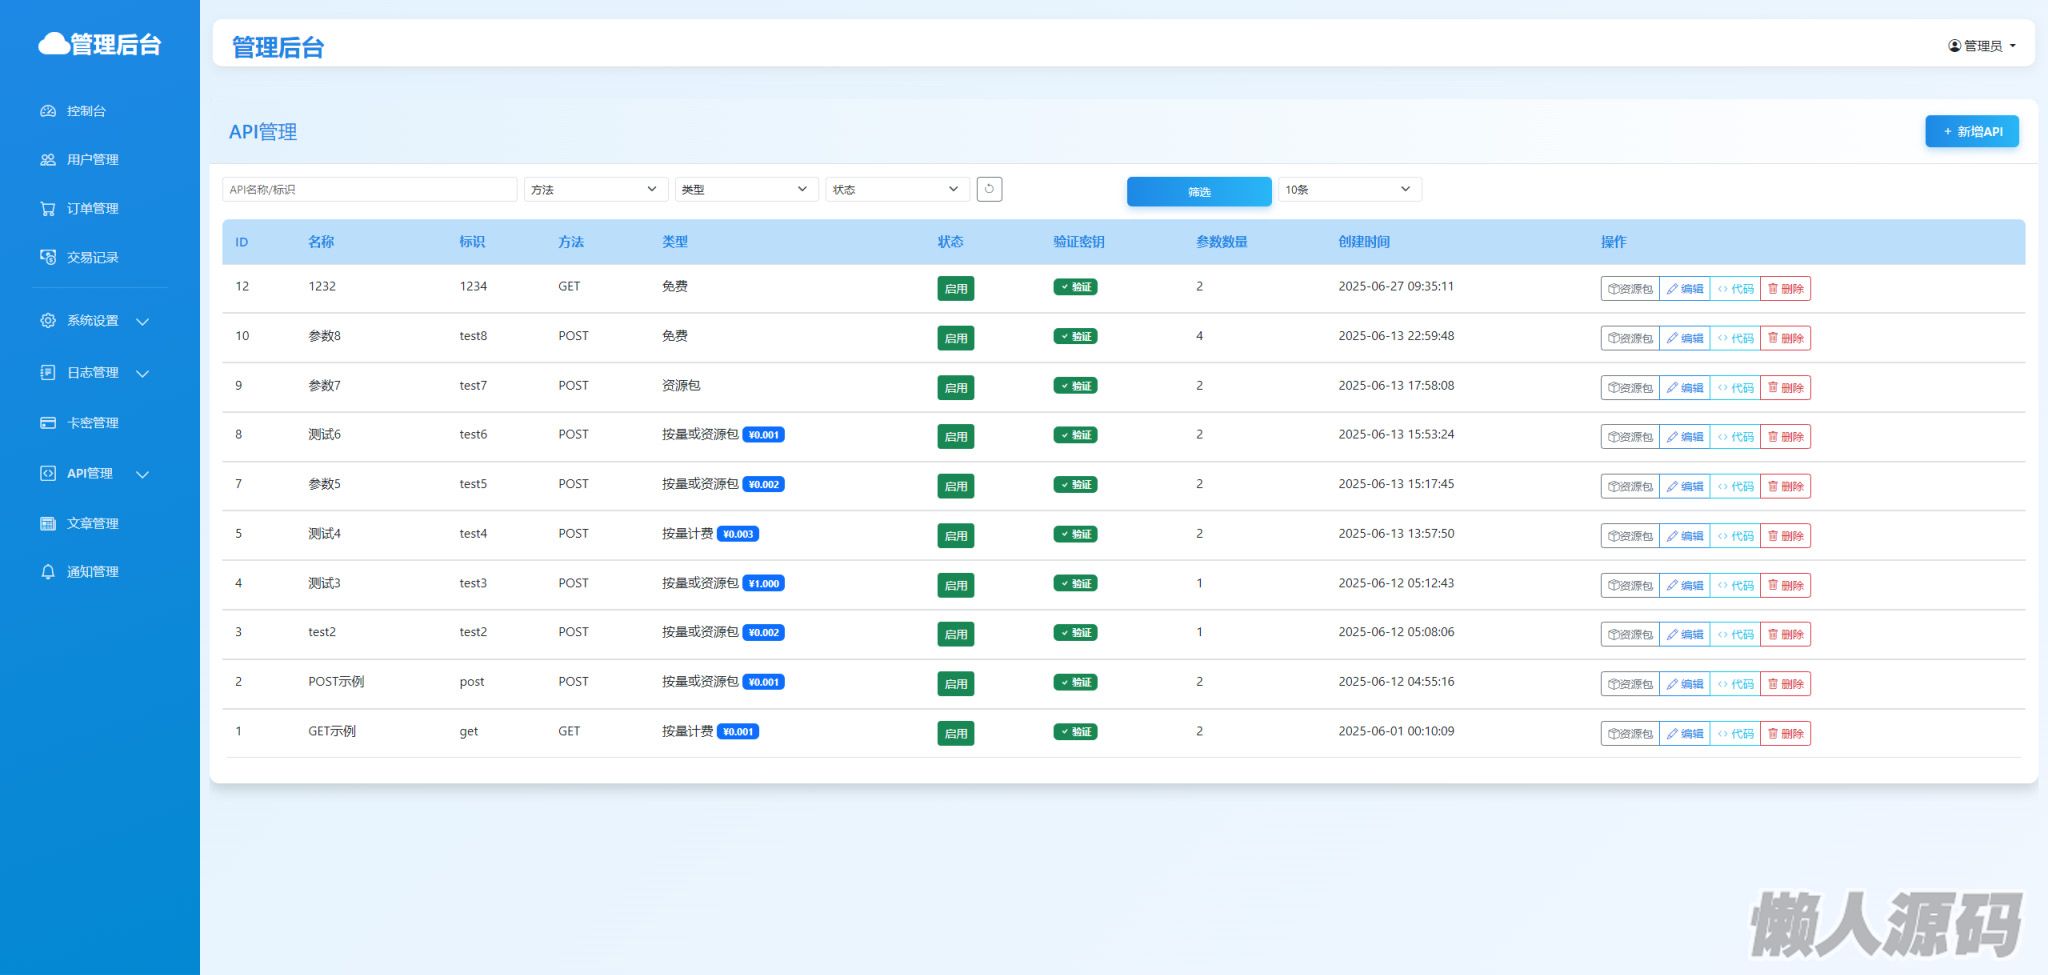Open the 方法 filter dropdown
The height and width of the screenshot is (975, 2048).
[595, 190]
